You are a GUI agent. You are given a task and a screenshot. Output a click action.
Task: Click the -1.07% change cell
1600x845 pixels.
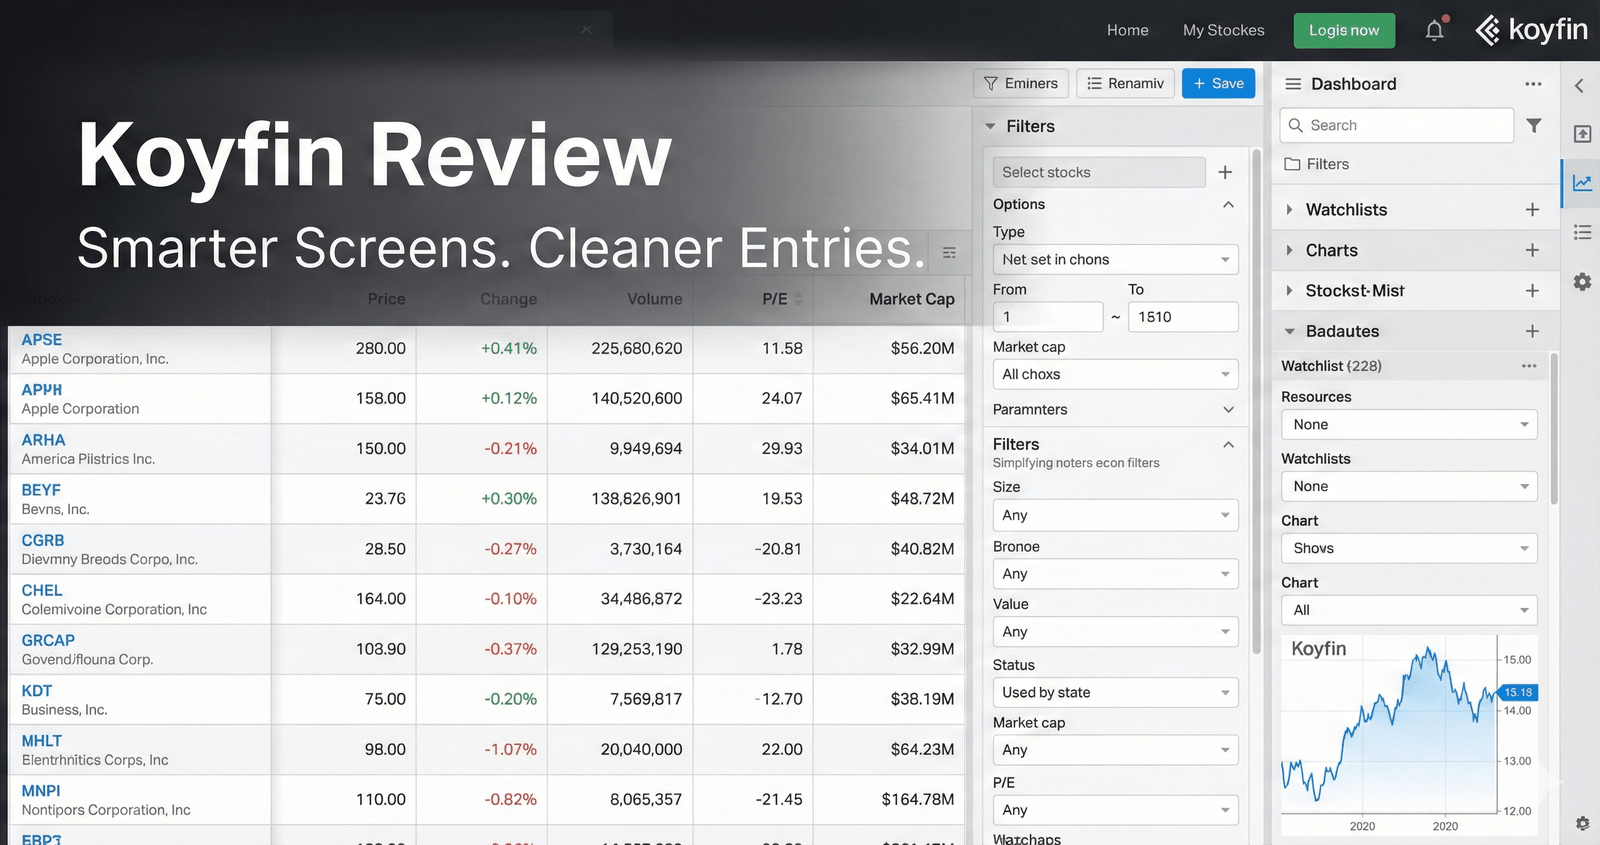click(x=510, y=749)
